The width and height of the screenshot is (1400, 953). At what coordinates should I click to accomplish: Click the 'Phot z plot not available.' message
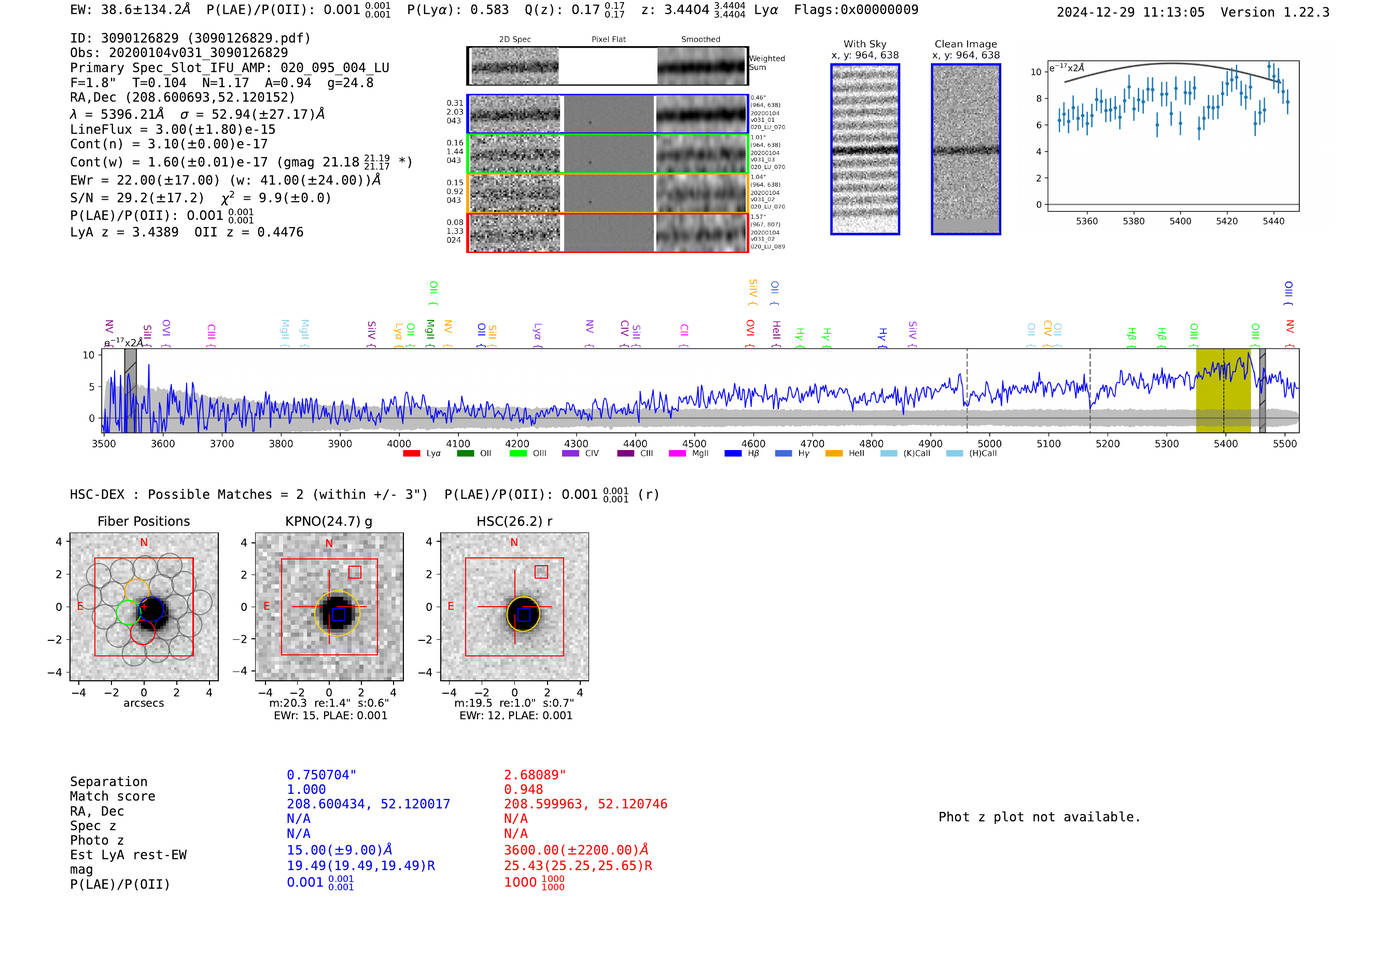[1039, 817]
